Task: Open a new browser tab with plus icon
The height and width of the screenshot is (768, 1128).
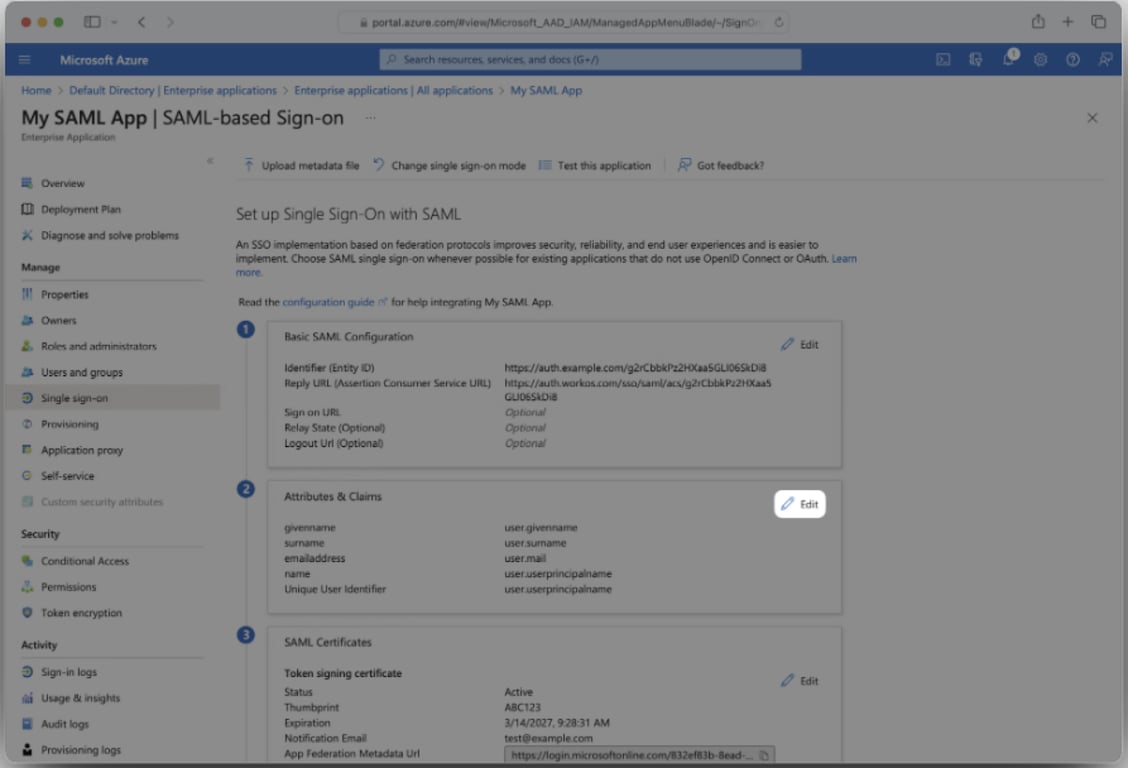Action: pyautogui.click(x=1068, y=22)
